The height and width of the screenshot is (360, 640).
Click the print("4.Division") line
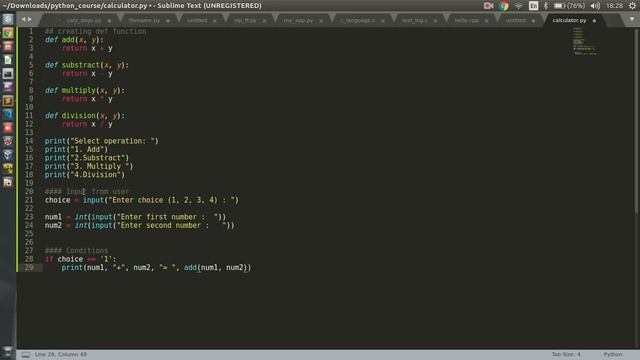coord(84,175)
